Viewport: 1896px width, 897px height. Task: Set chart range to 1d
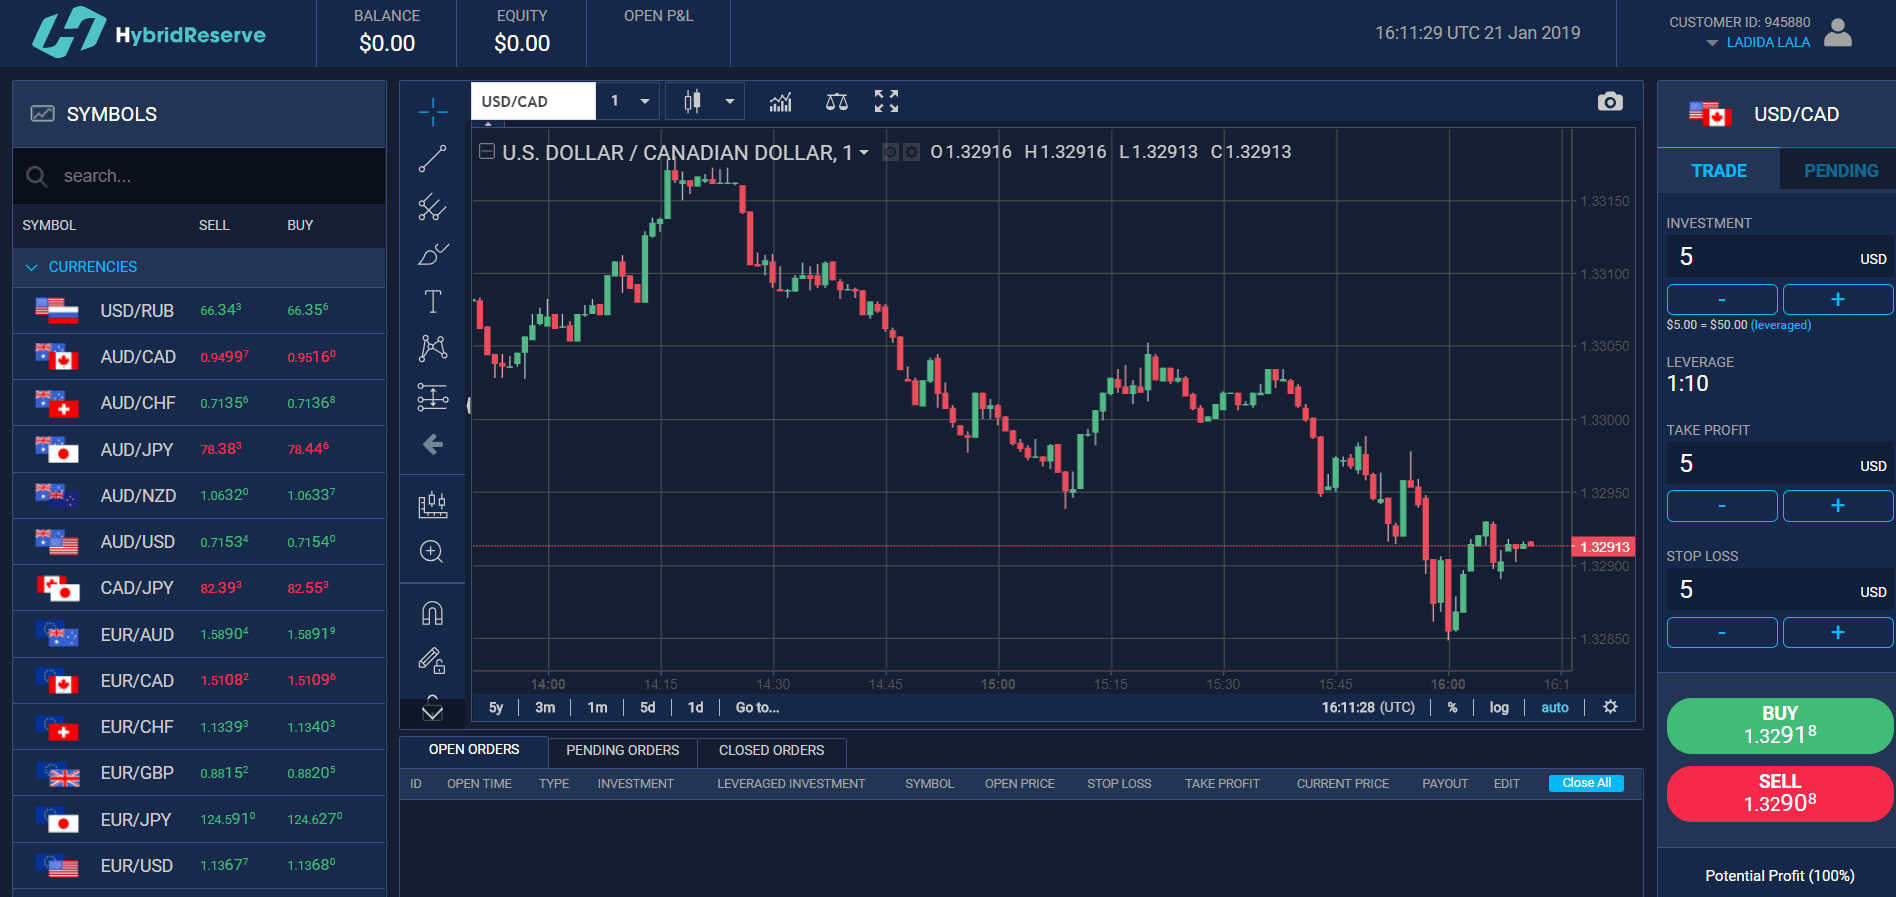(696, 707)
